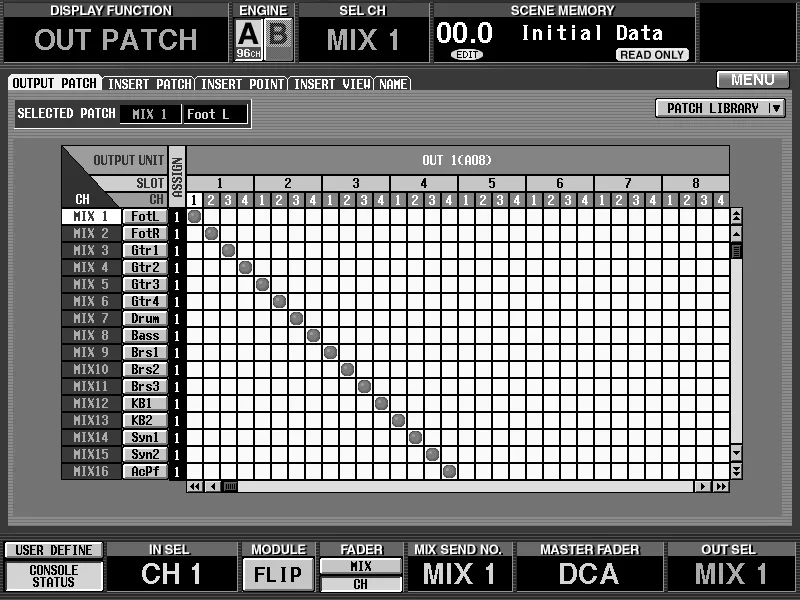800x600 pixels.
Task: Open CONSOLE STATUS
Action: pos(54,576)
